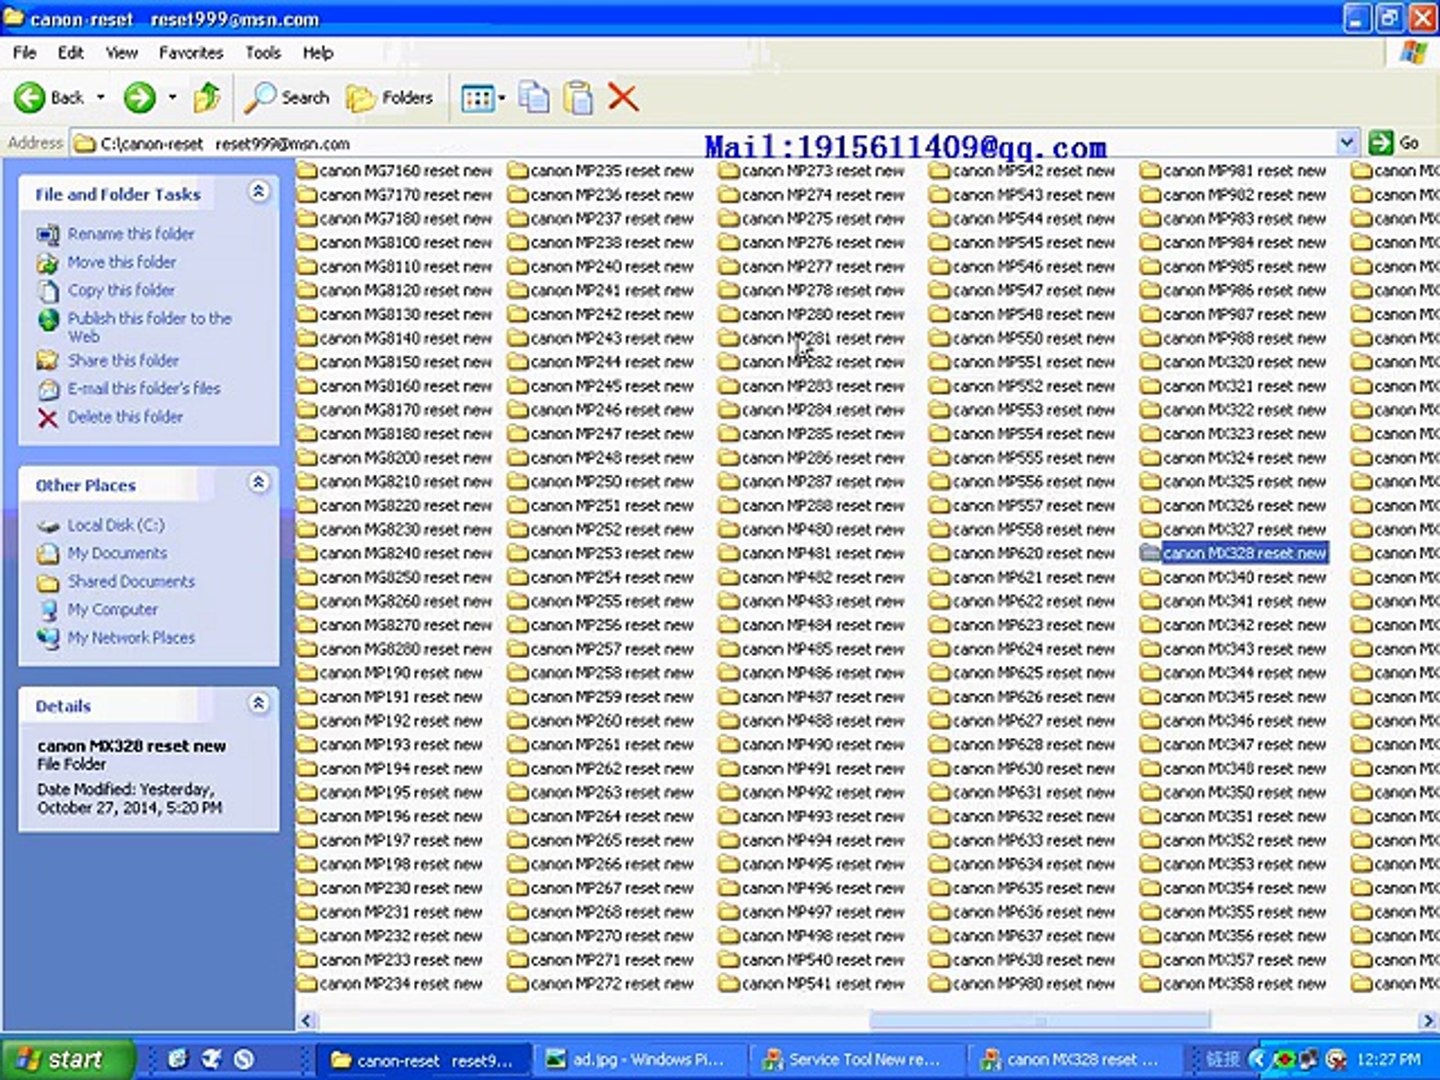Open the Tools menu
This screenshot has height=1080, width=1440.
[263, 52]
